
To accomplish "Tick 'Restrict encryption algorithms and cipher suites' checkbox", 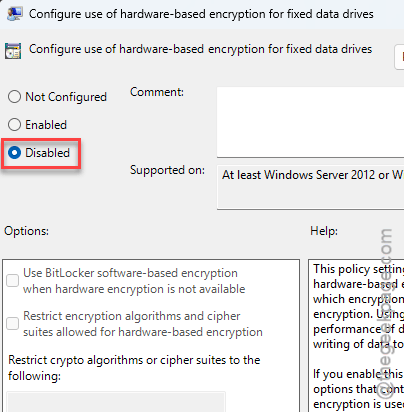I will (13, 323).
